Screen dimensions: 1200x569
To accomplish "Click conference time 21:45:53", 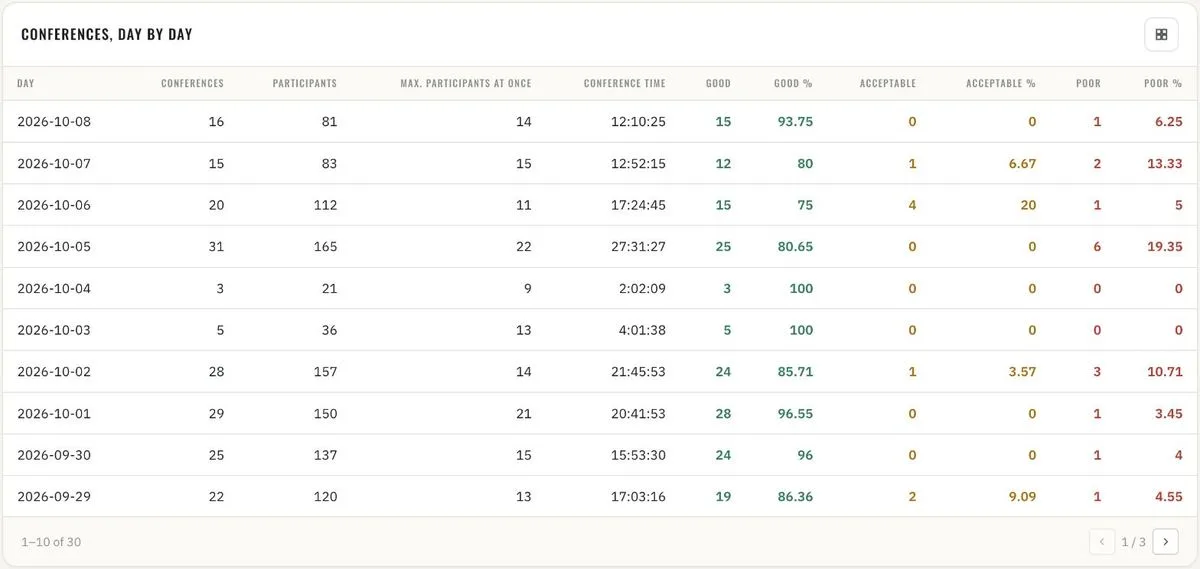I will 638,372.
